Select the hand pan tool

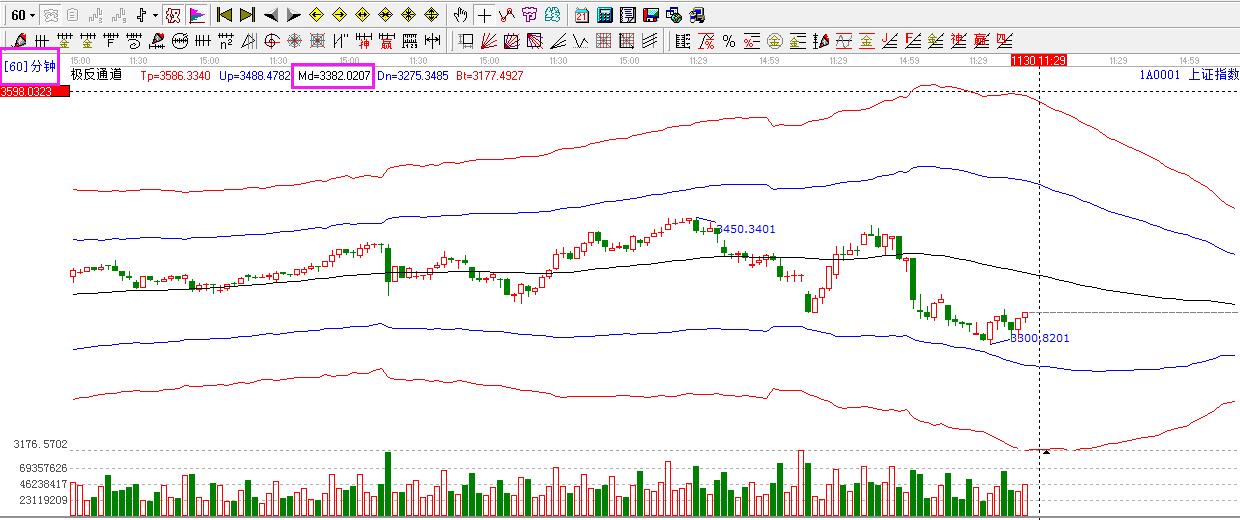[460, 15]
